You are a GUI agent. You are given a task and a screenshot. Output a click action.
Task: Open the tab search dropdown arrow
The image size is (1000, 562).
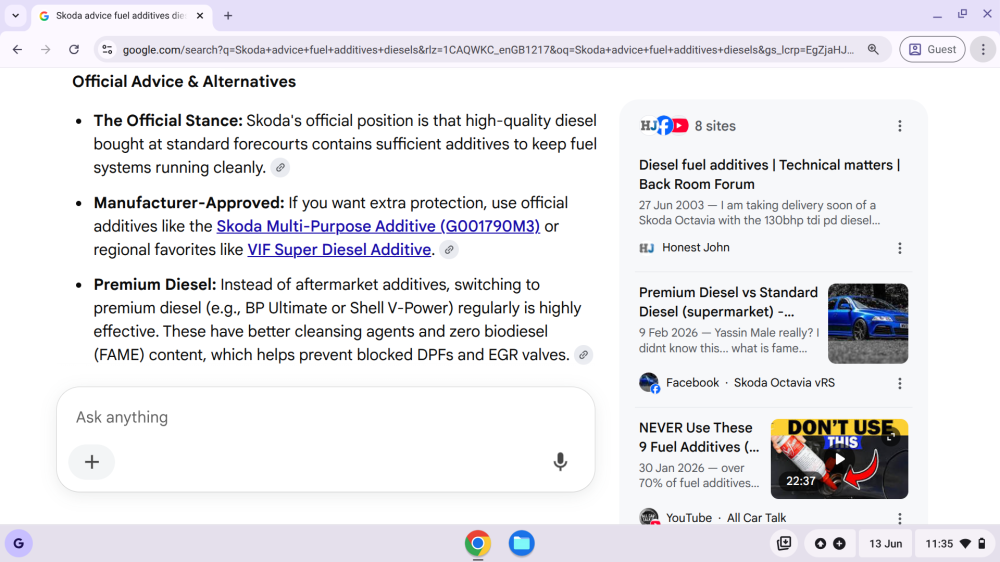15,15
